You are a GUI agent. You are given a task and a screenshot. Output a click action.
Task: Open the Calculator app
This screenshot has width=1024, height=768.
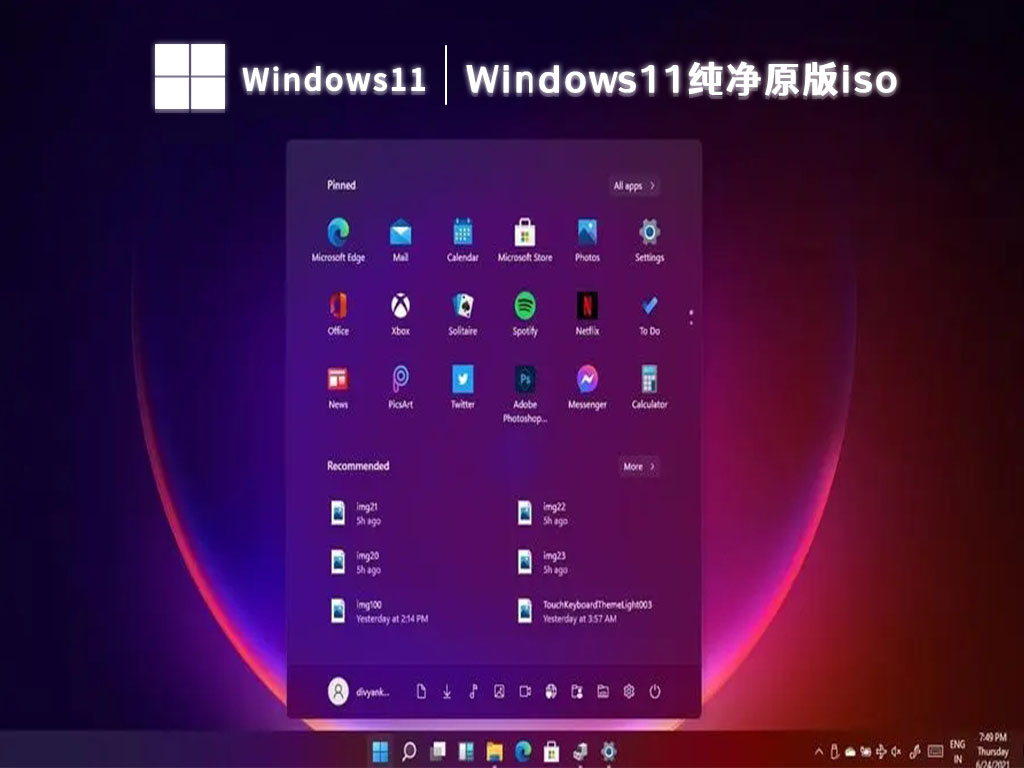650,378
